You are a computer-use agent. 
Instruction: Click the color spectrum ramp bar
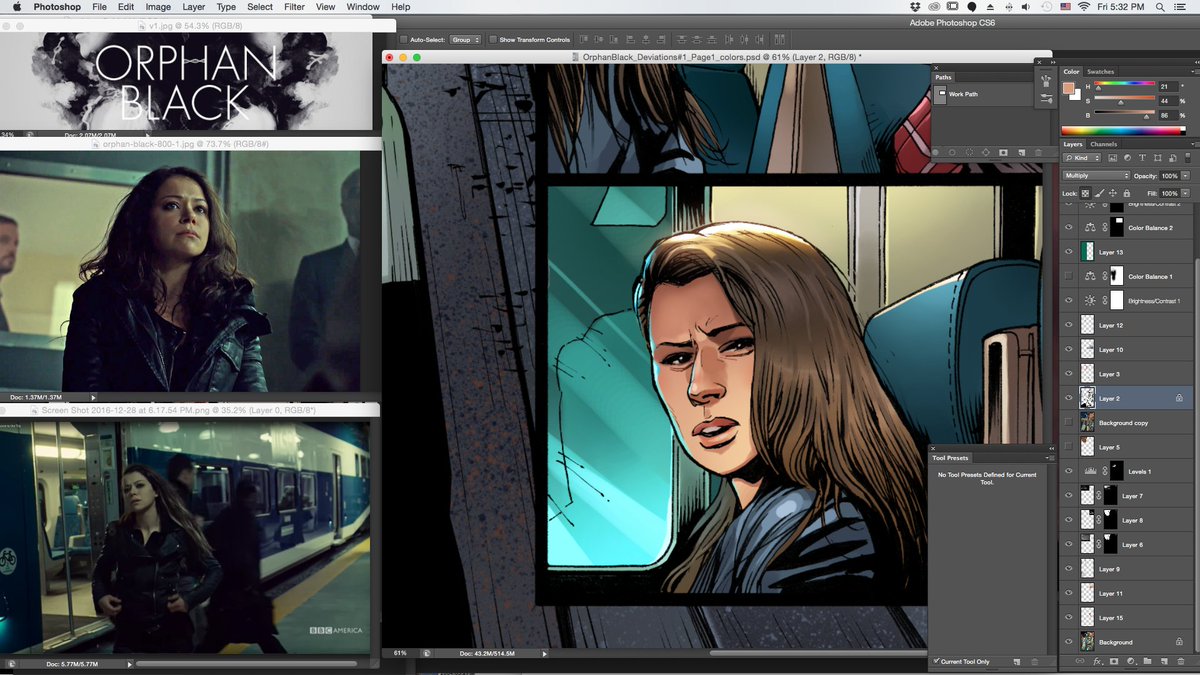[1123, 130]
